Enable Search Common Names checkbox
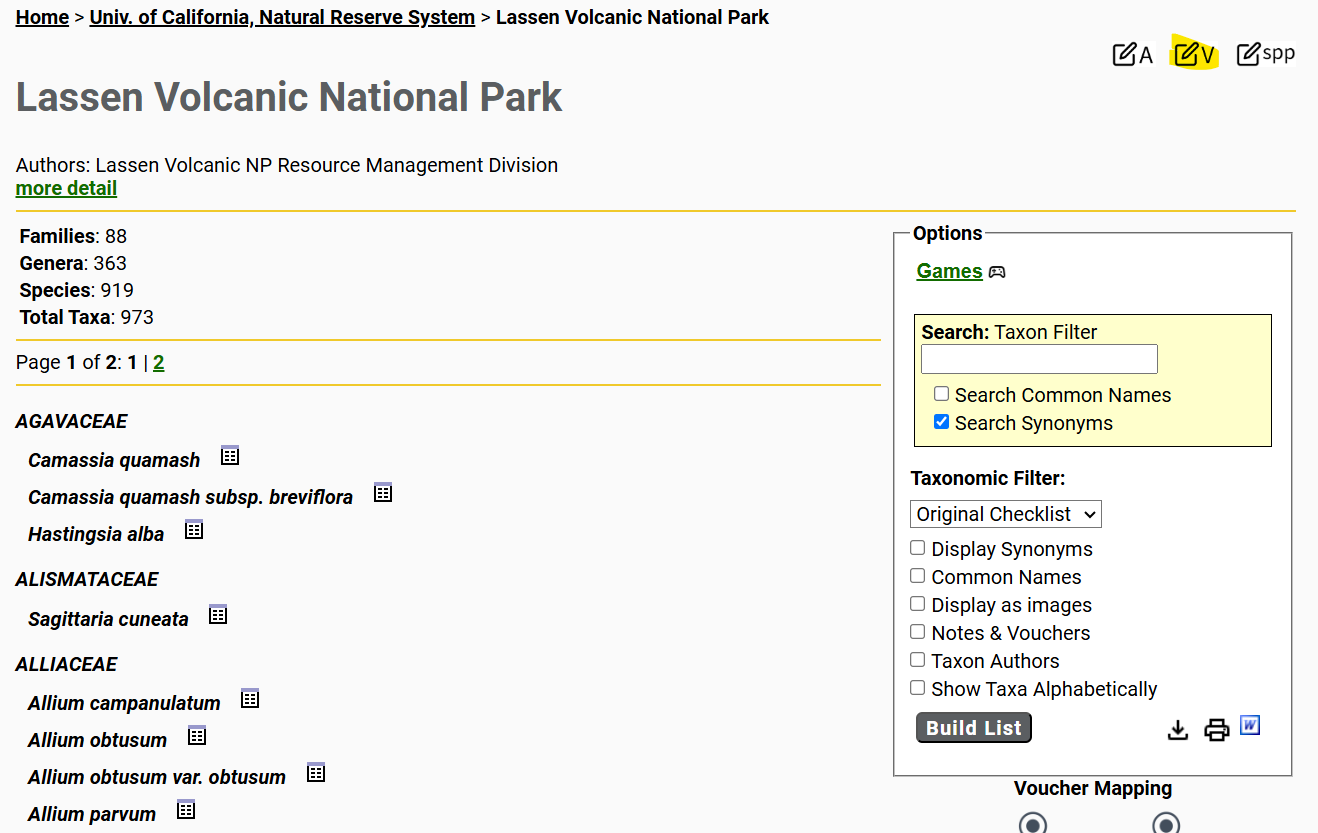Image resolution: width=1318 pixels, height=833 pixels. click(x=941, y=394)
